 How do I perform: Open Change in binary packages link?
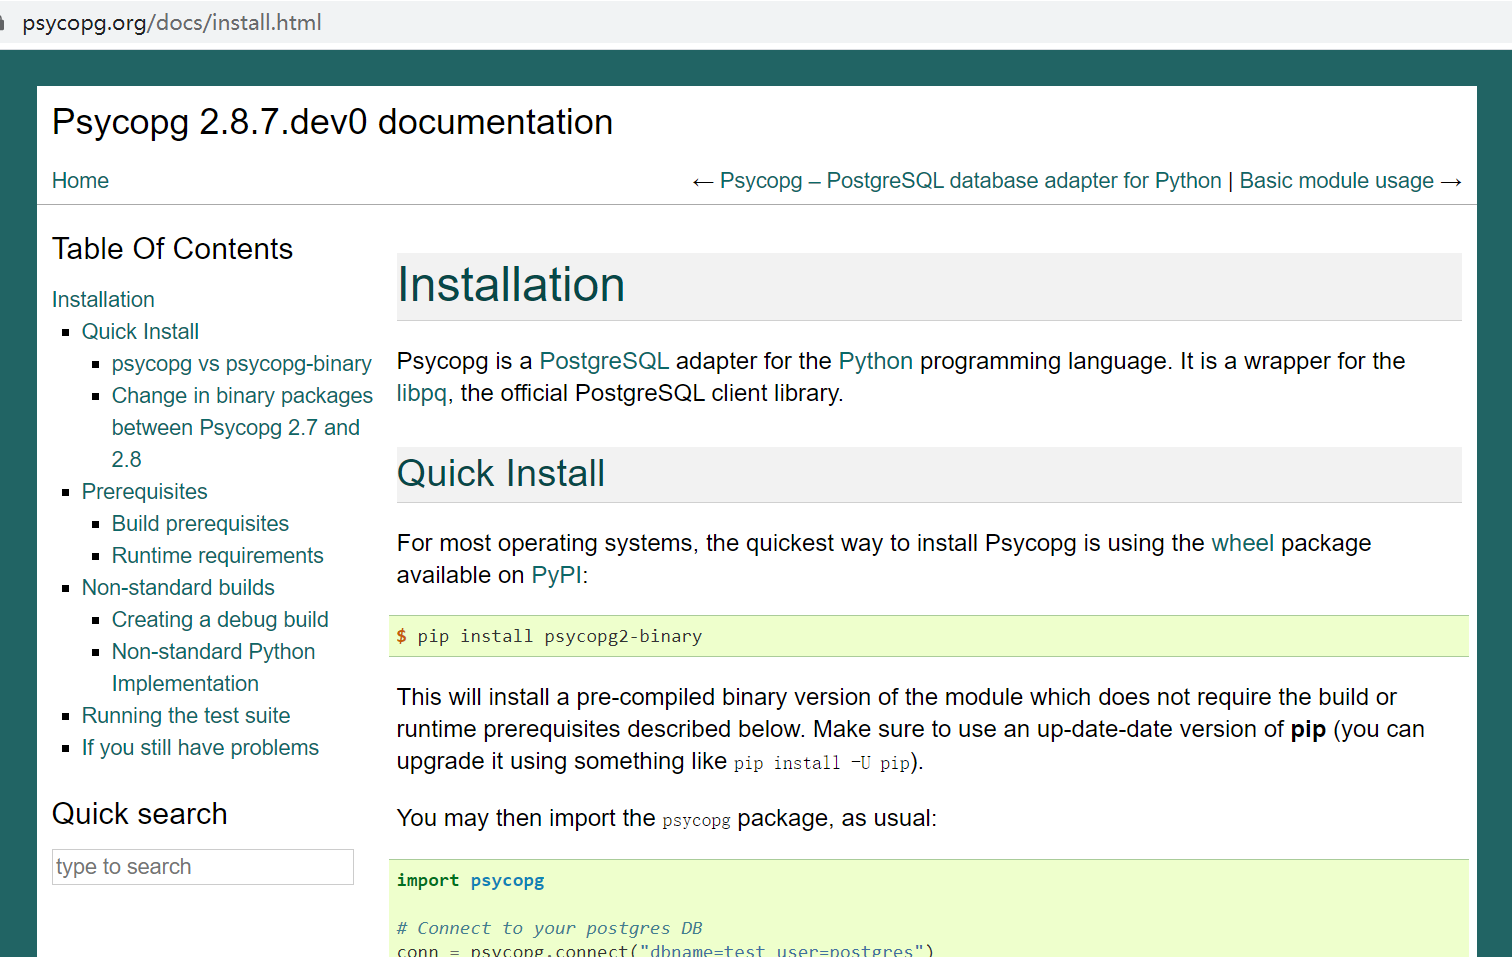[x=242, y=427]
